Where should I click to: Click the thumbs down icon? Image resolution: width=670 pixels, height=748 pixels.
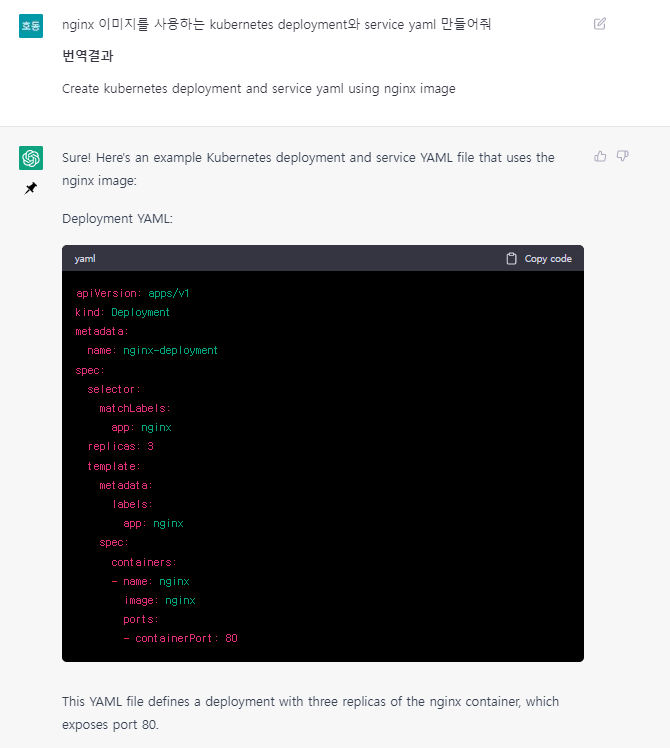(x=623, y=156)
